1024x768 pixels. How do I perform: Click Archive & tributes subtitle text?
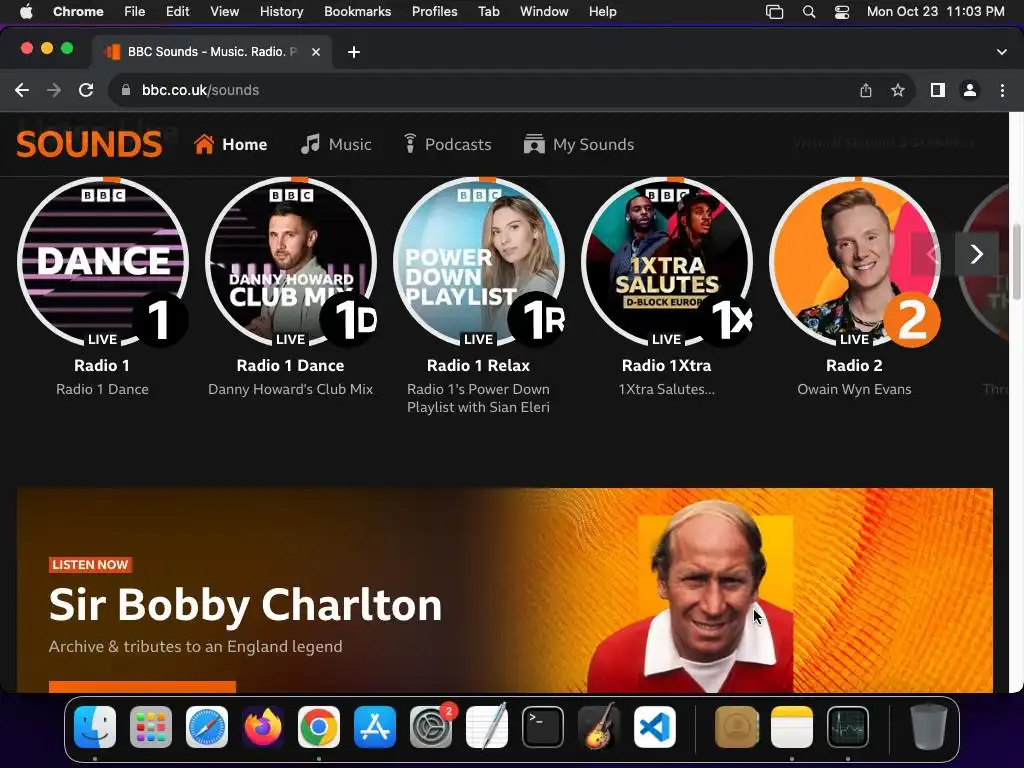click(195, 647)
